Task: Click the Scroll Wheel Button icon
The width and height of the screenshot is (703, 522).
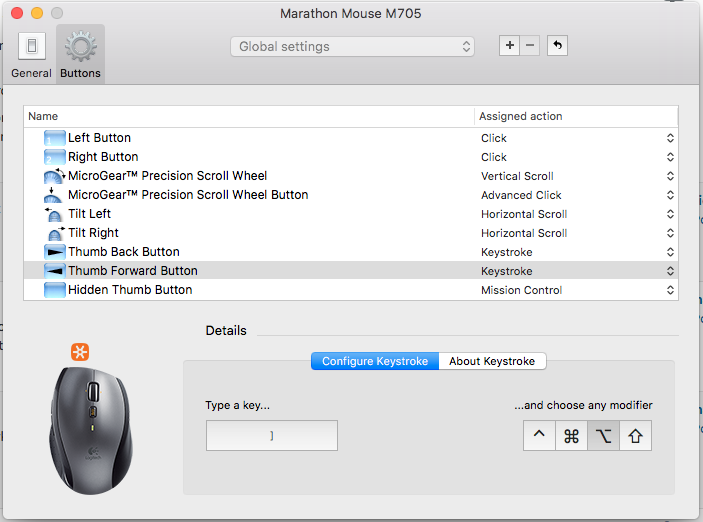Action: 53,195
